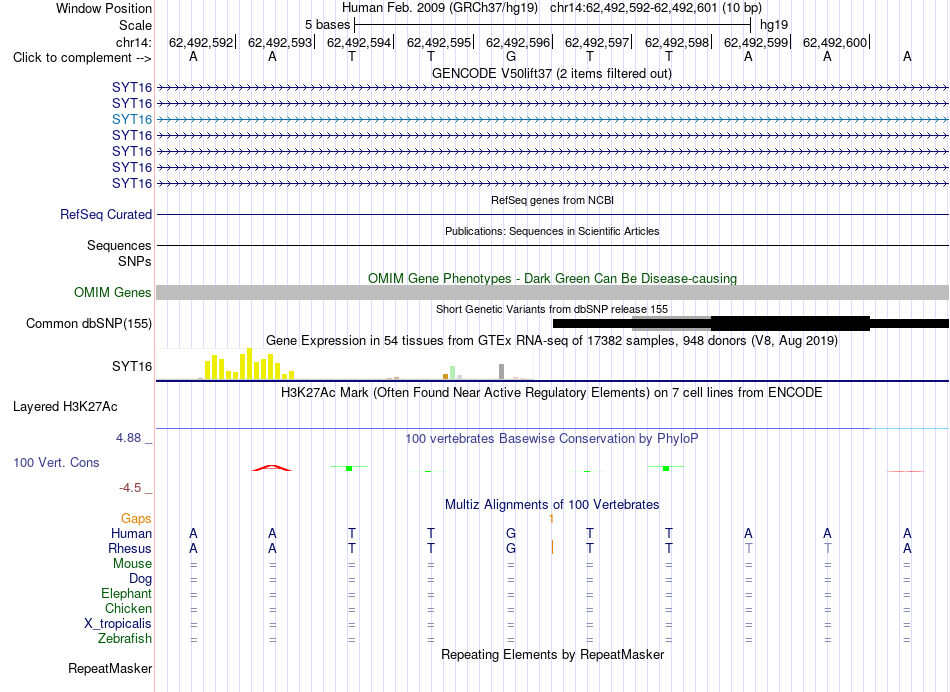This screenshot has height=692, width=950.
Task: Click the grey bar in the GTEx expression chart
Action: [502, 371]
